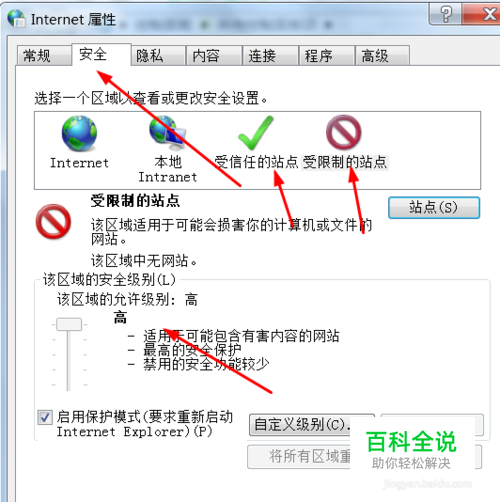Click the 安全 tab

pos(101,54)
